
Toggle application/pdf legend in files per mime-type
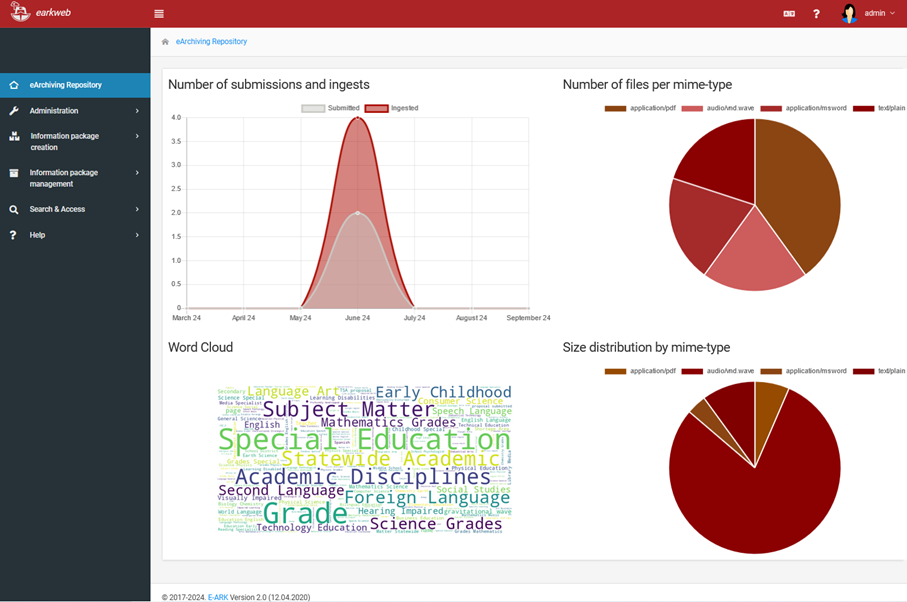pyautogui.click(x=640, y=108)
